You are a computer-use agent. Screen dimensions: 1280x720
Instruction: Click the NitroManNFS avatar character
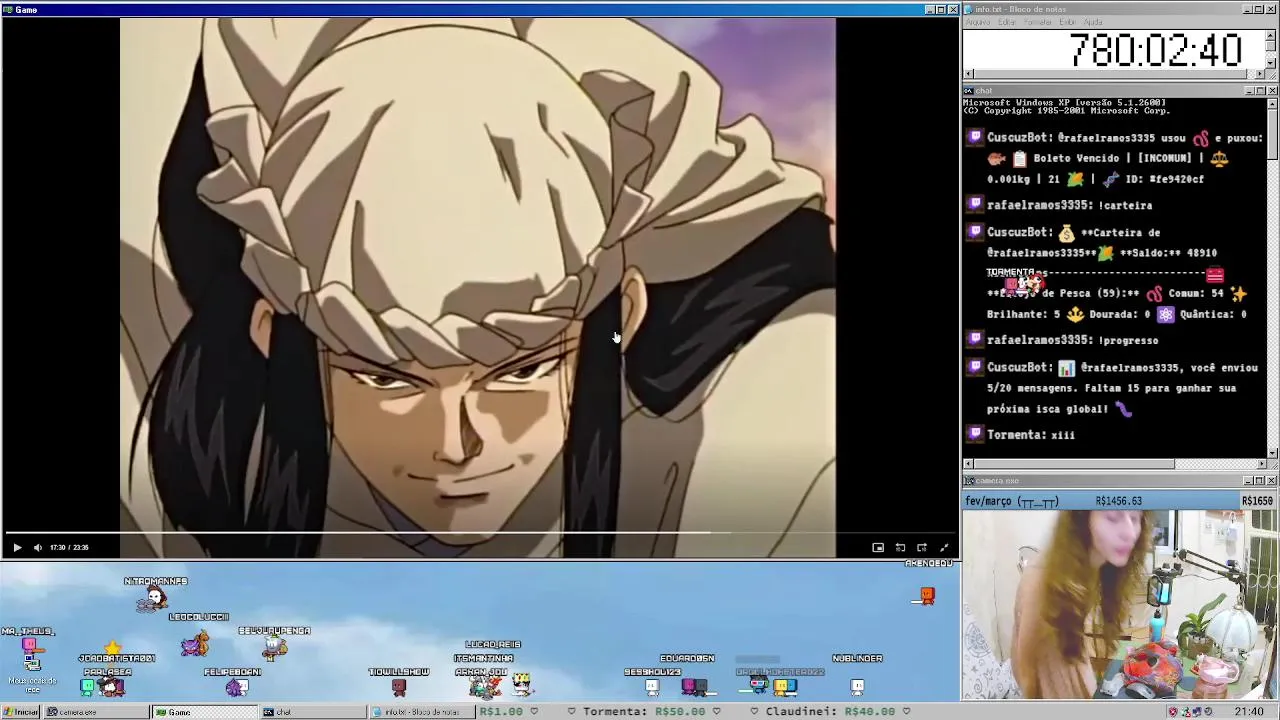155,598
